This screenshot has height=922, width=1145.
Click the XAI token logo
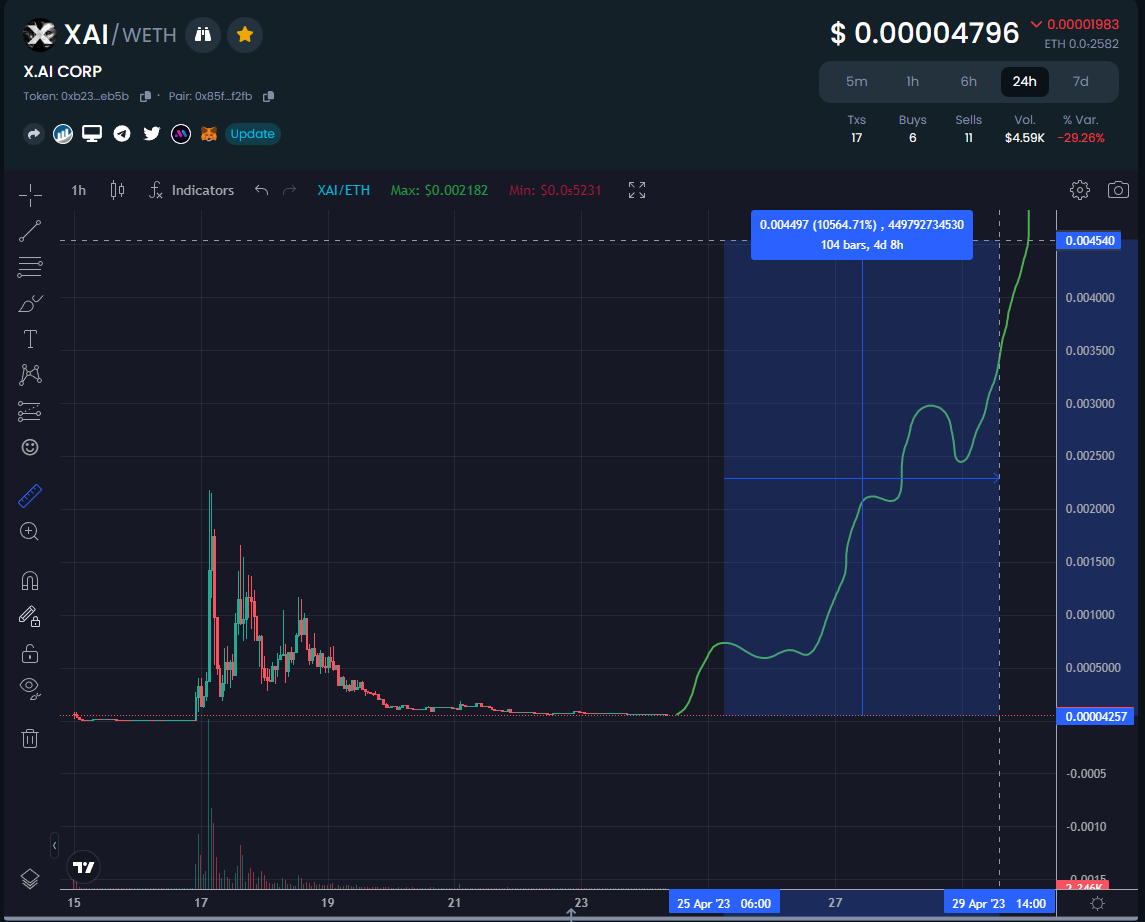(x=39, y=34)
